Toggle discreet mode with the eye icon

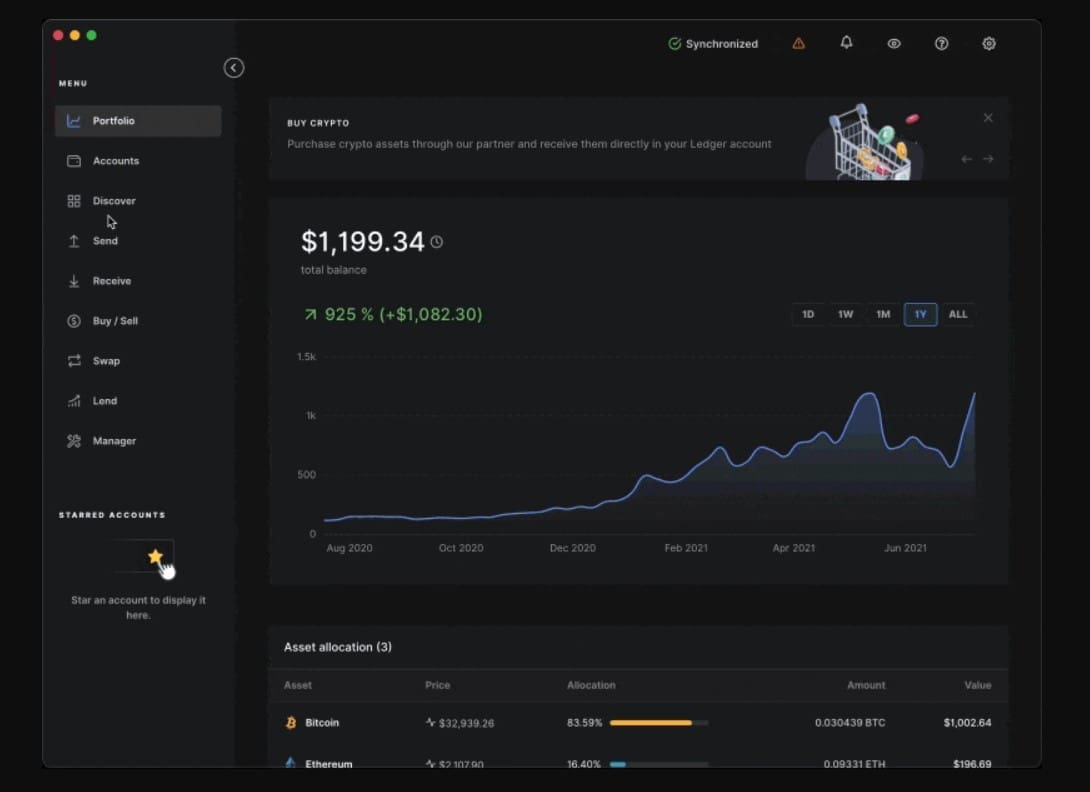coord(893,43)
